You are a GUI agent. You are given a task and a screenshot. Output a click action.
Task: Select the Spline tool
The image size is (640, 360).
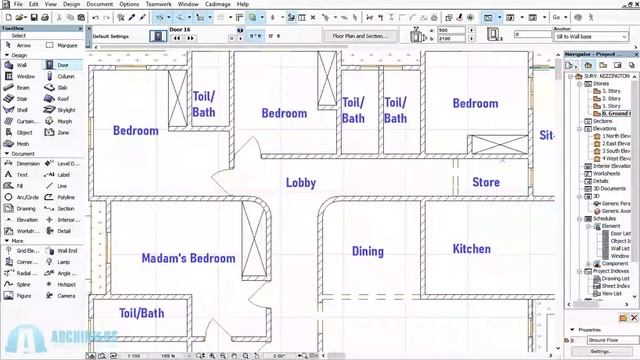[18, 284]
